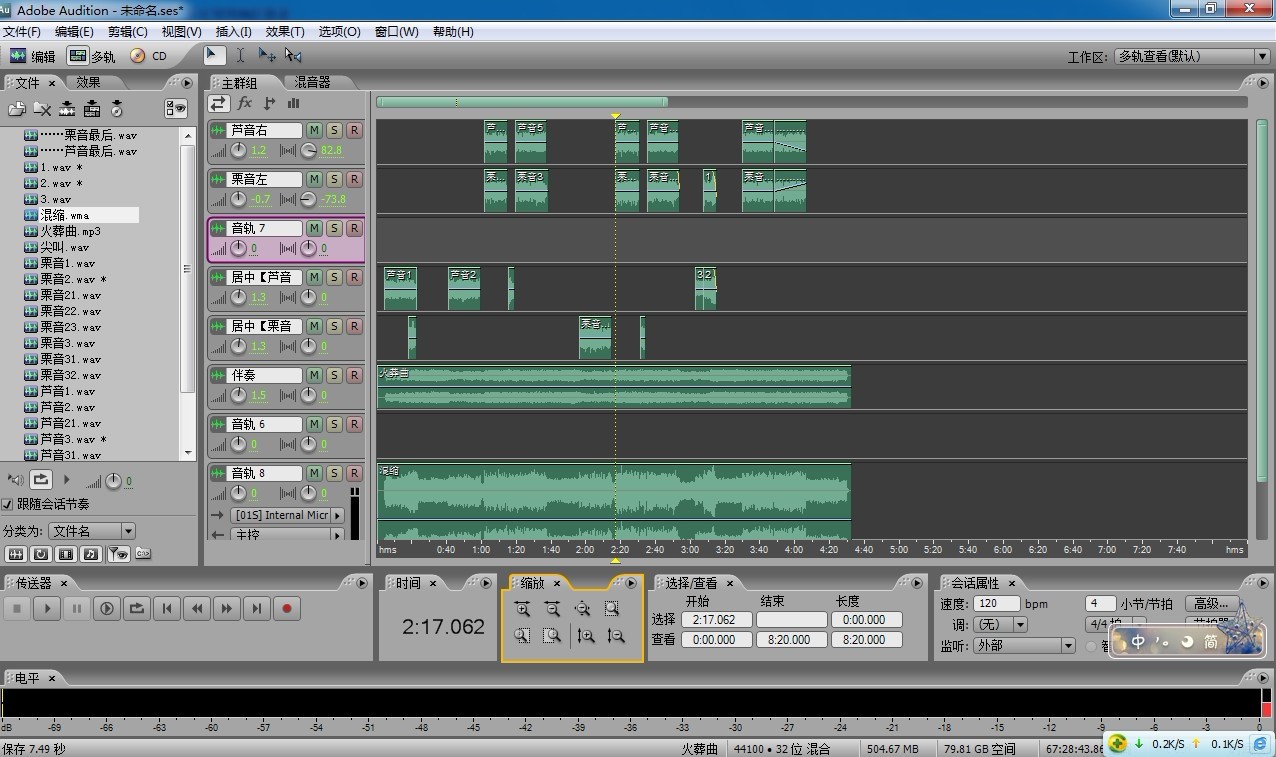
Task: Click the Zoom In Horizontally icon
Action: pos(522,609)
